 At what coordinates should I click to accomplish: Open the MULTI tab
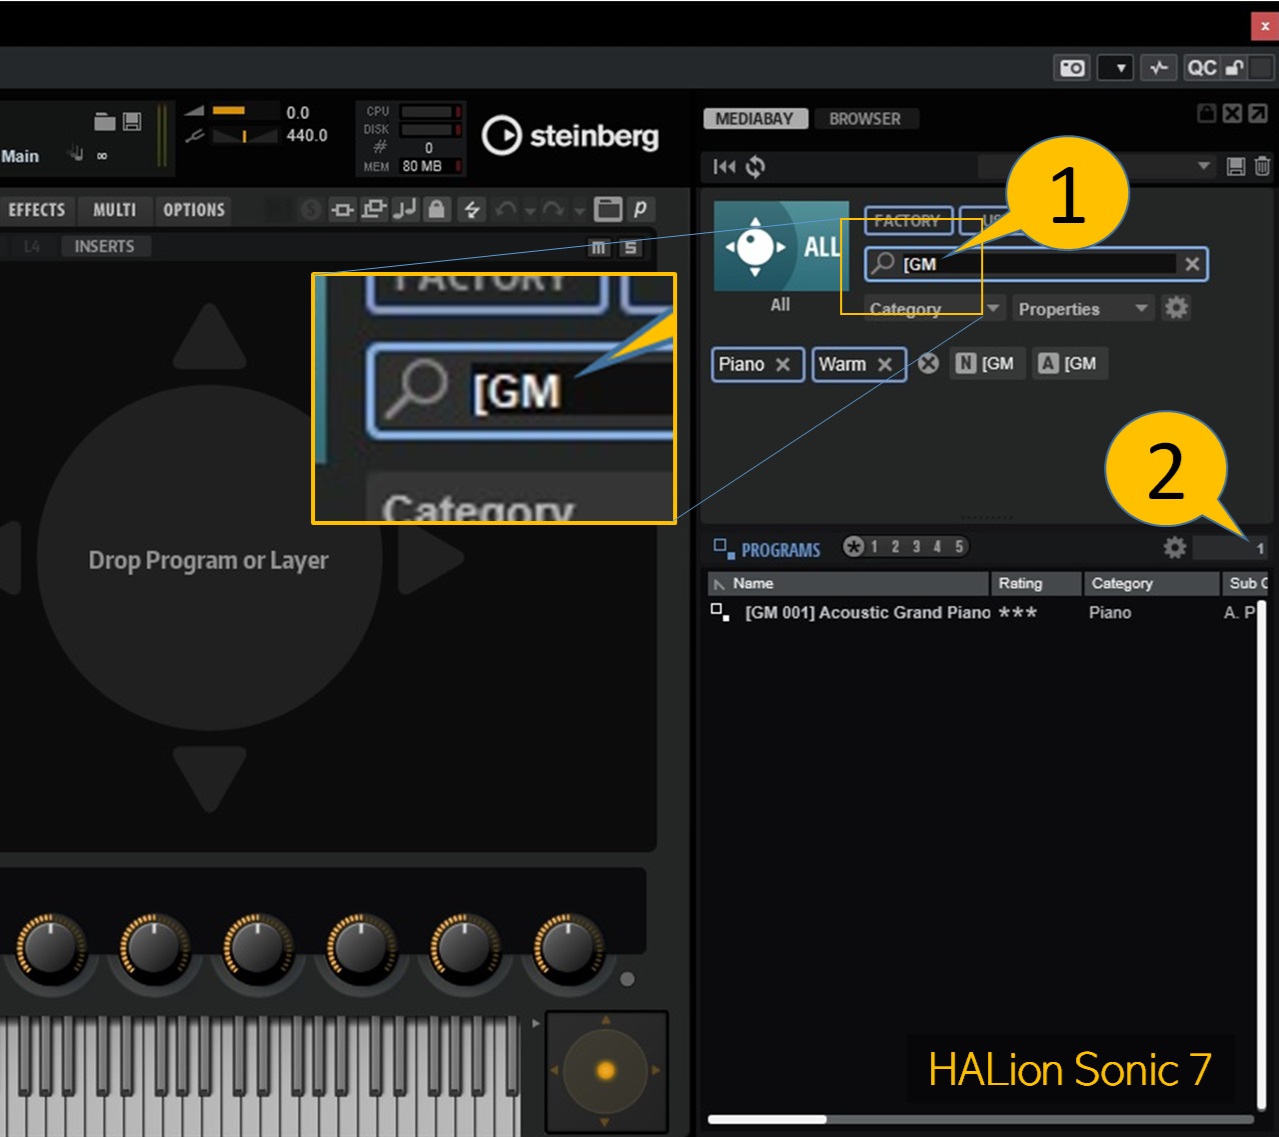tap(115, 210)
